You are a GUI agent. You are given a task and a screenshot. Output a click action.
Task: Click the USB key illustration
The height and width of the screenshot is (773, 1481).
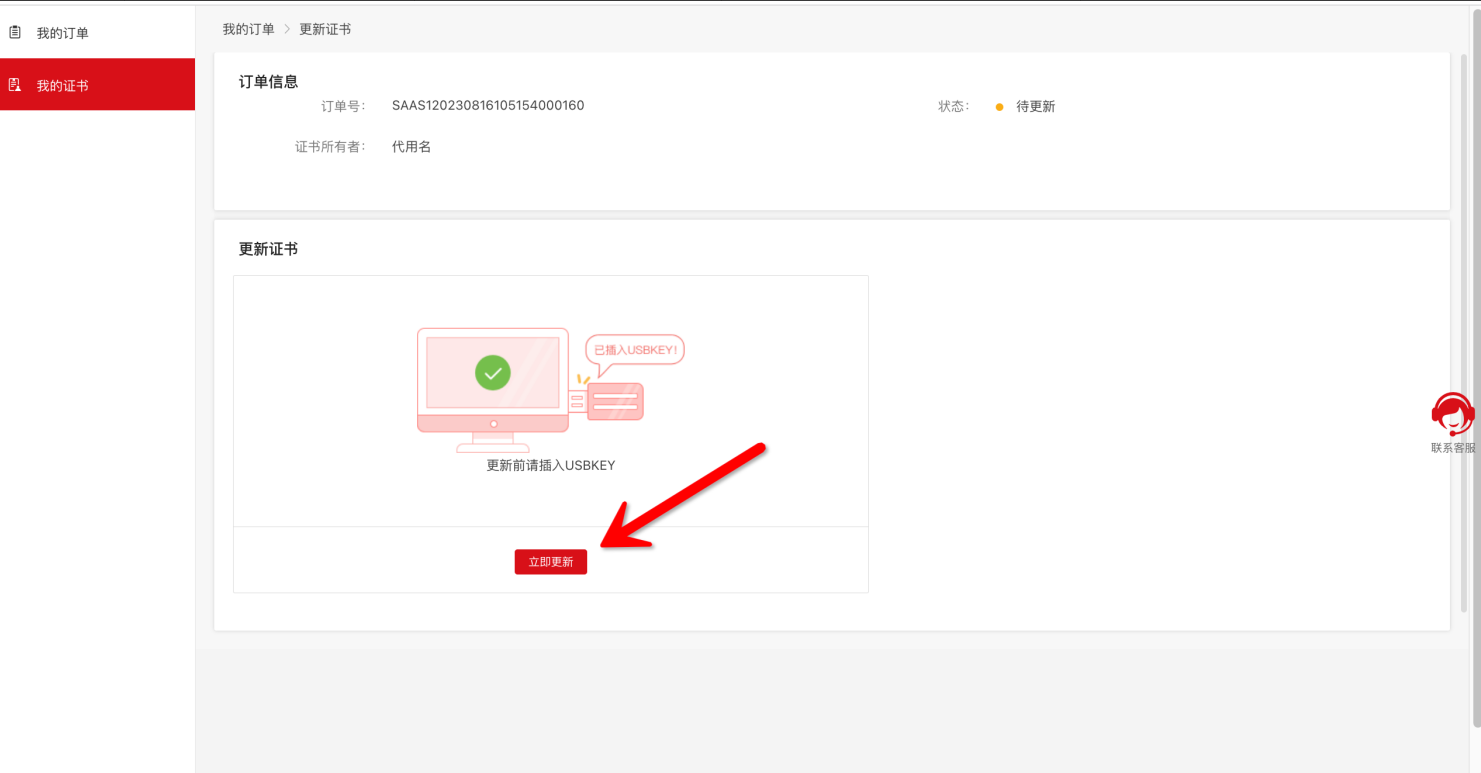point(612,401)
